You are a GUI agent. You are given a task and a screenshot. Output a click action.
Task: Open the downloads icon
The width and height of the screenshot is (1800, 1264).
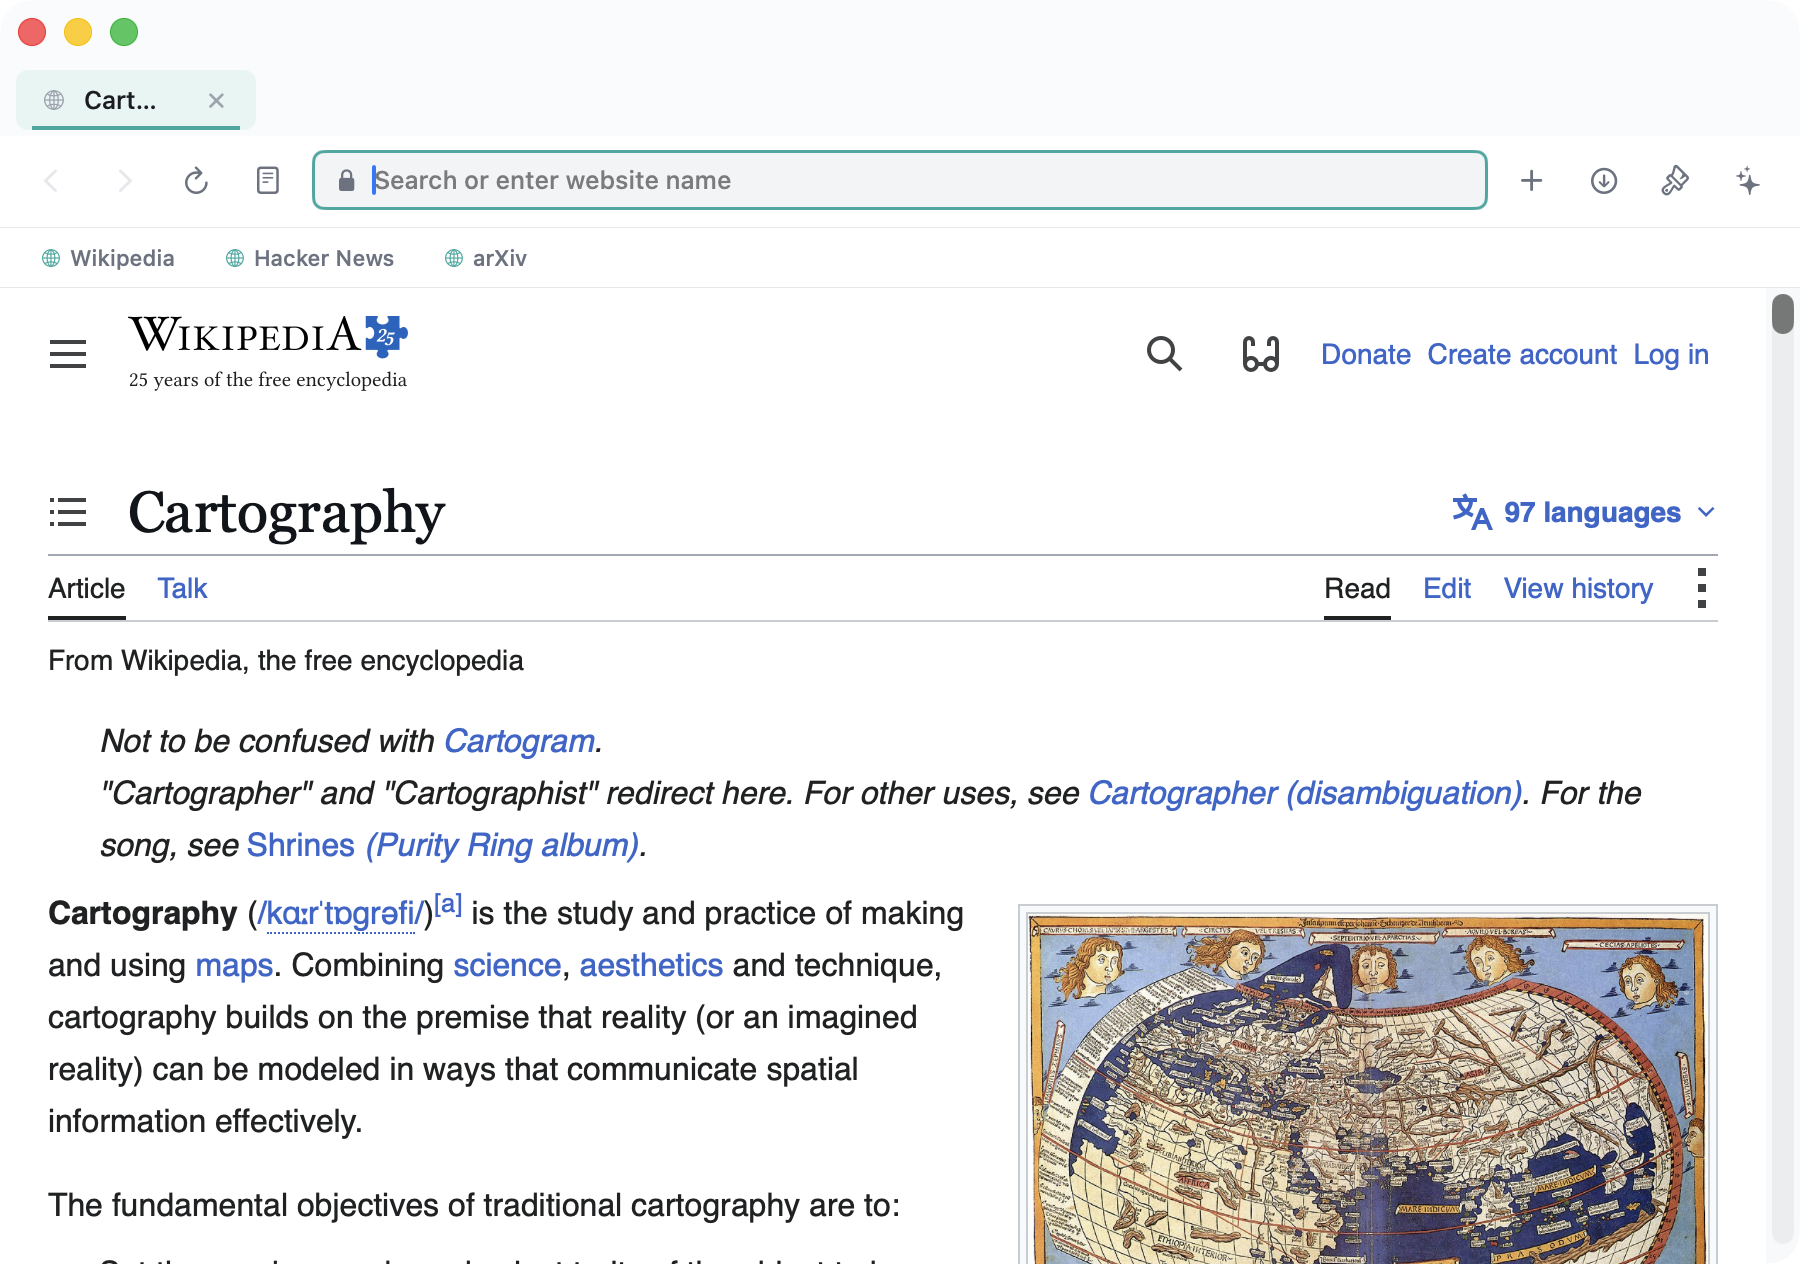coord(1604,181)
